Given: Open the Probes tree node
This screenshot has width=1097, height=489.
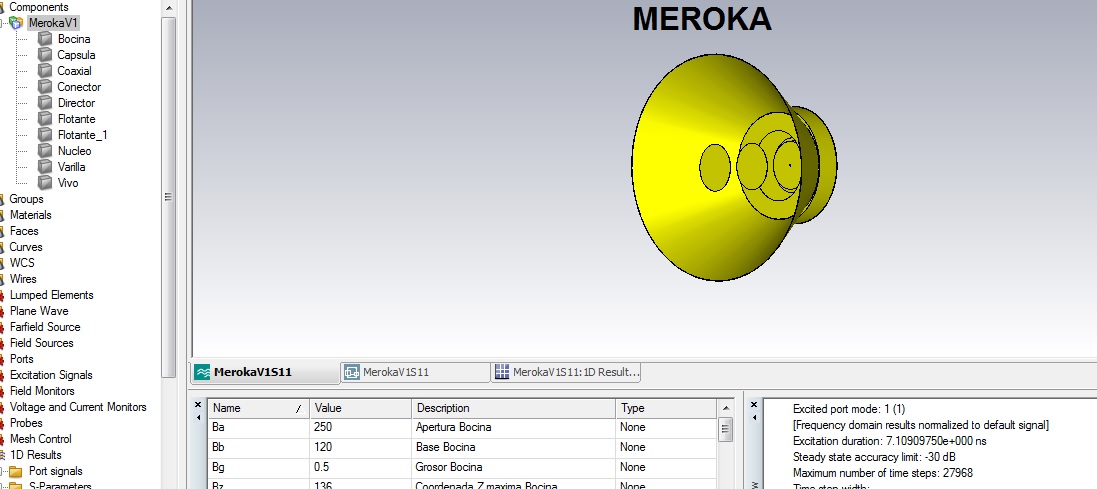Looking at the screenshot, I should (26, 423).
